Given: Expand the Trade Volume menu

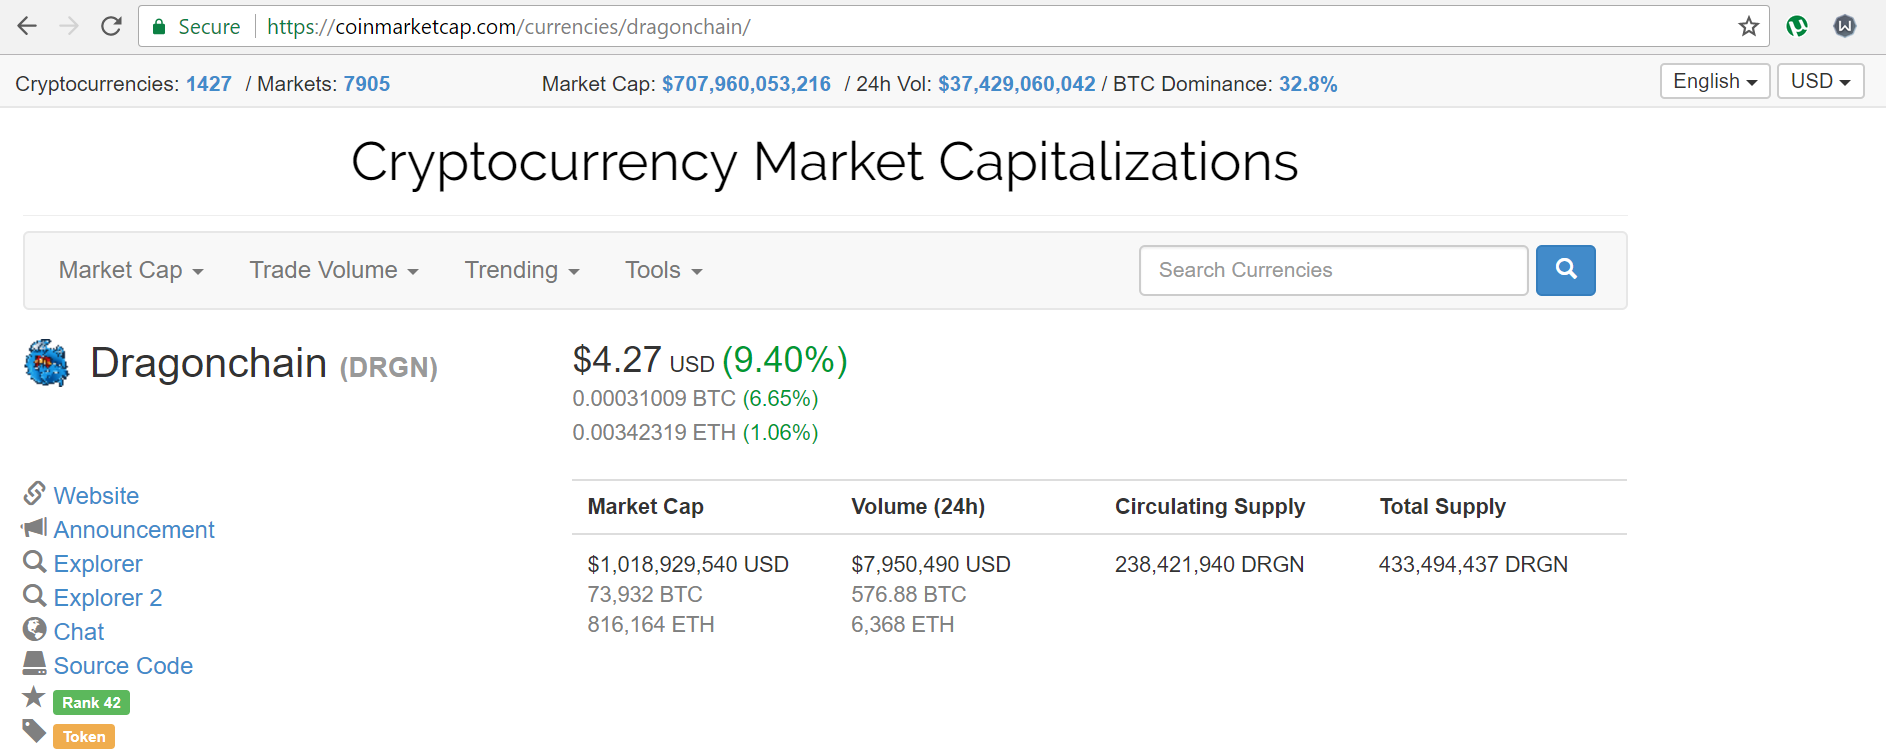Looking at the screenshot, I should pos(334,270).
